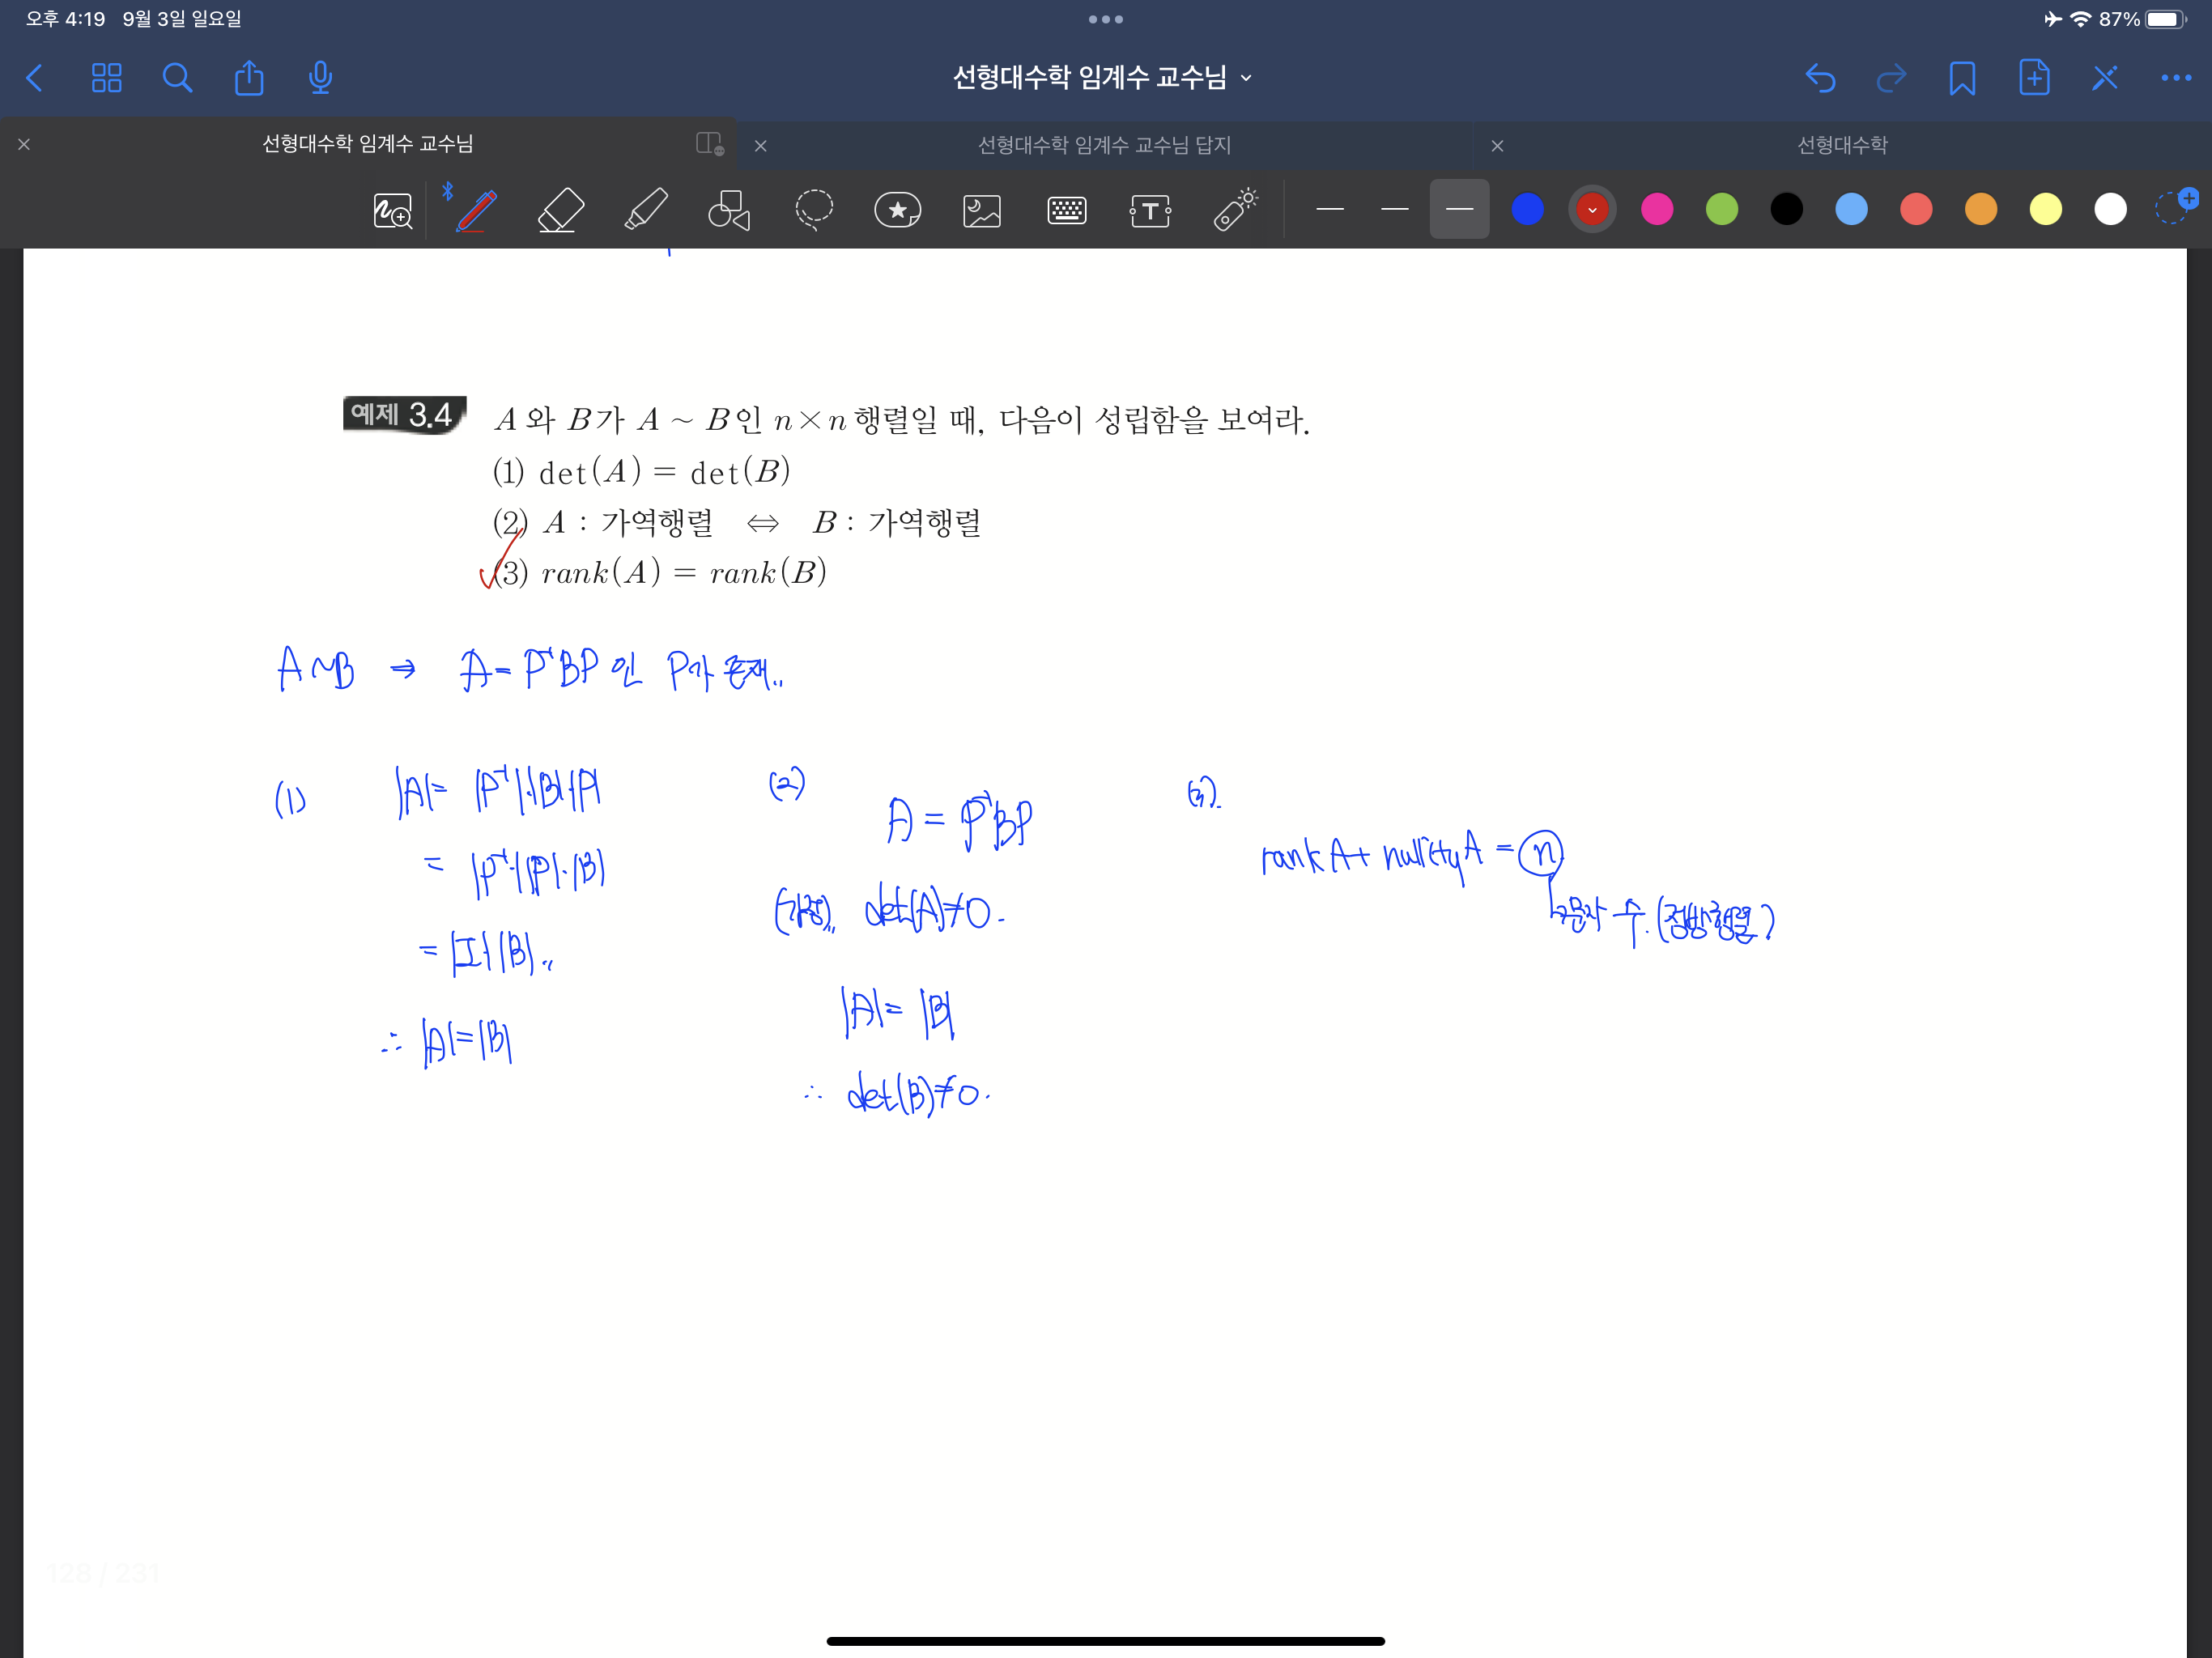The height and width of the screenshot is (1658, 2212).
Task: Open the more options ellipsis menu
Action: 2176,78
